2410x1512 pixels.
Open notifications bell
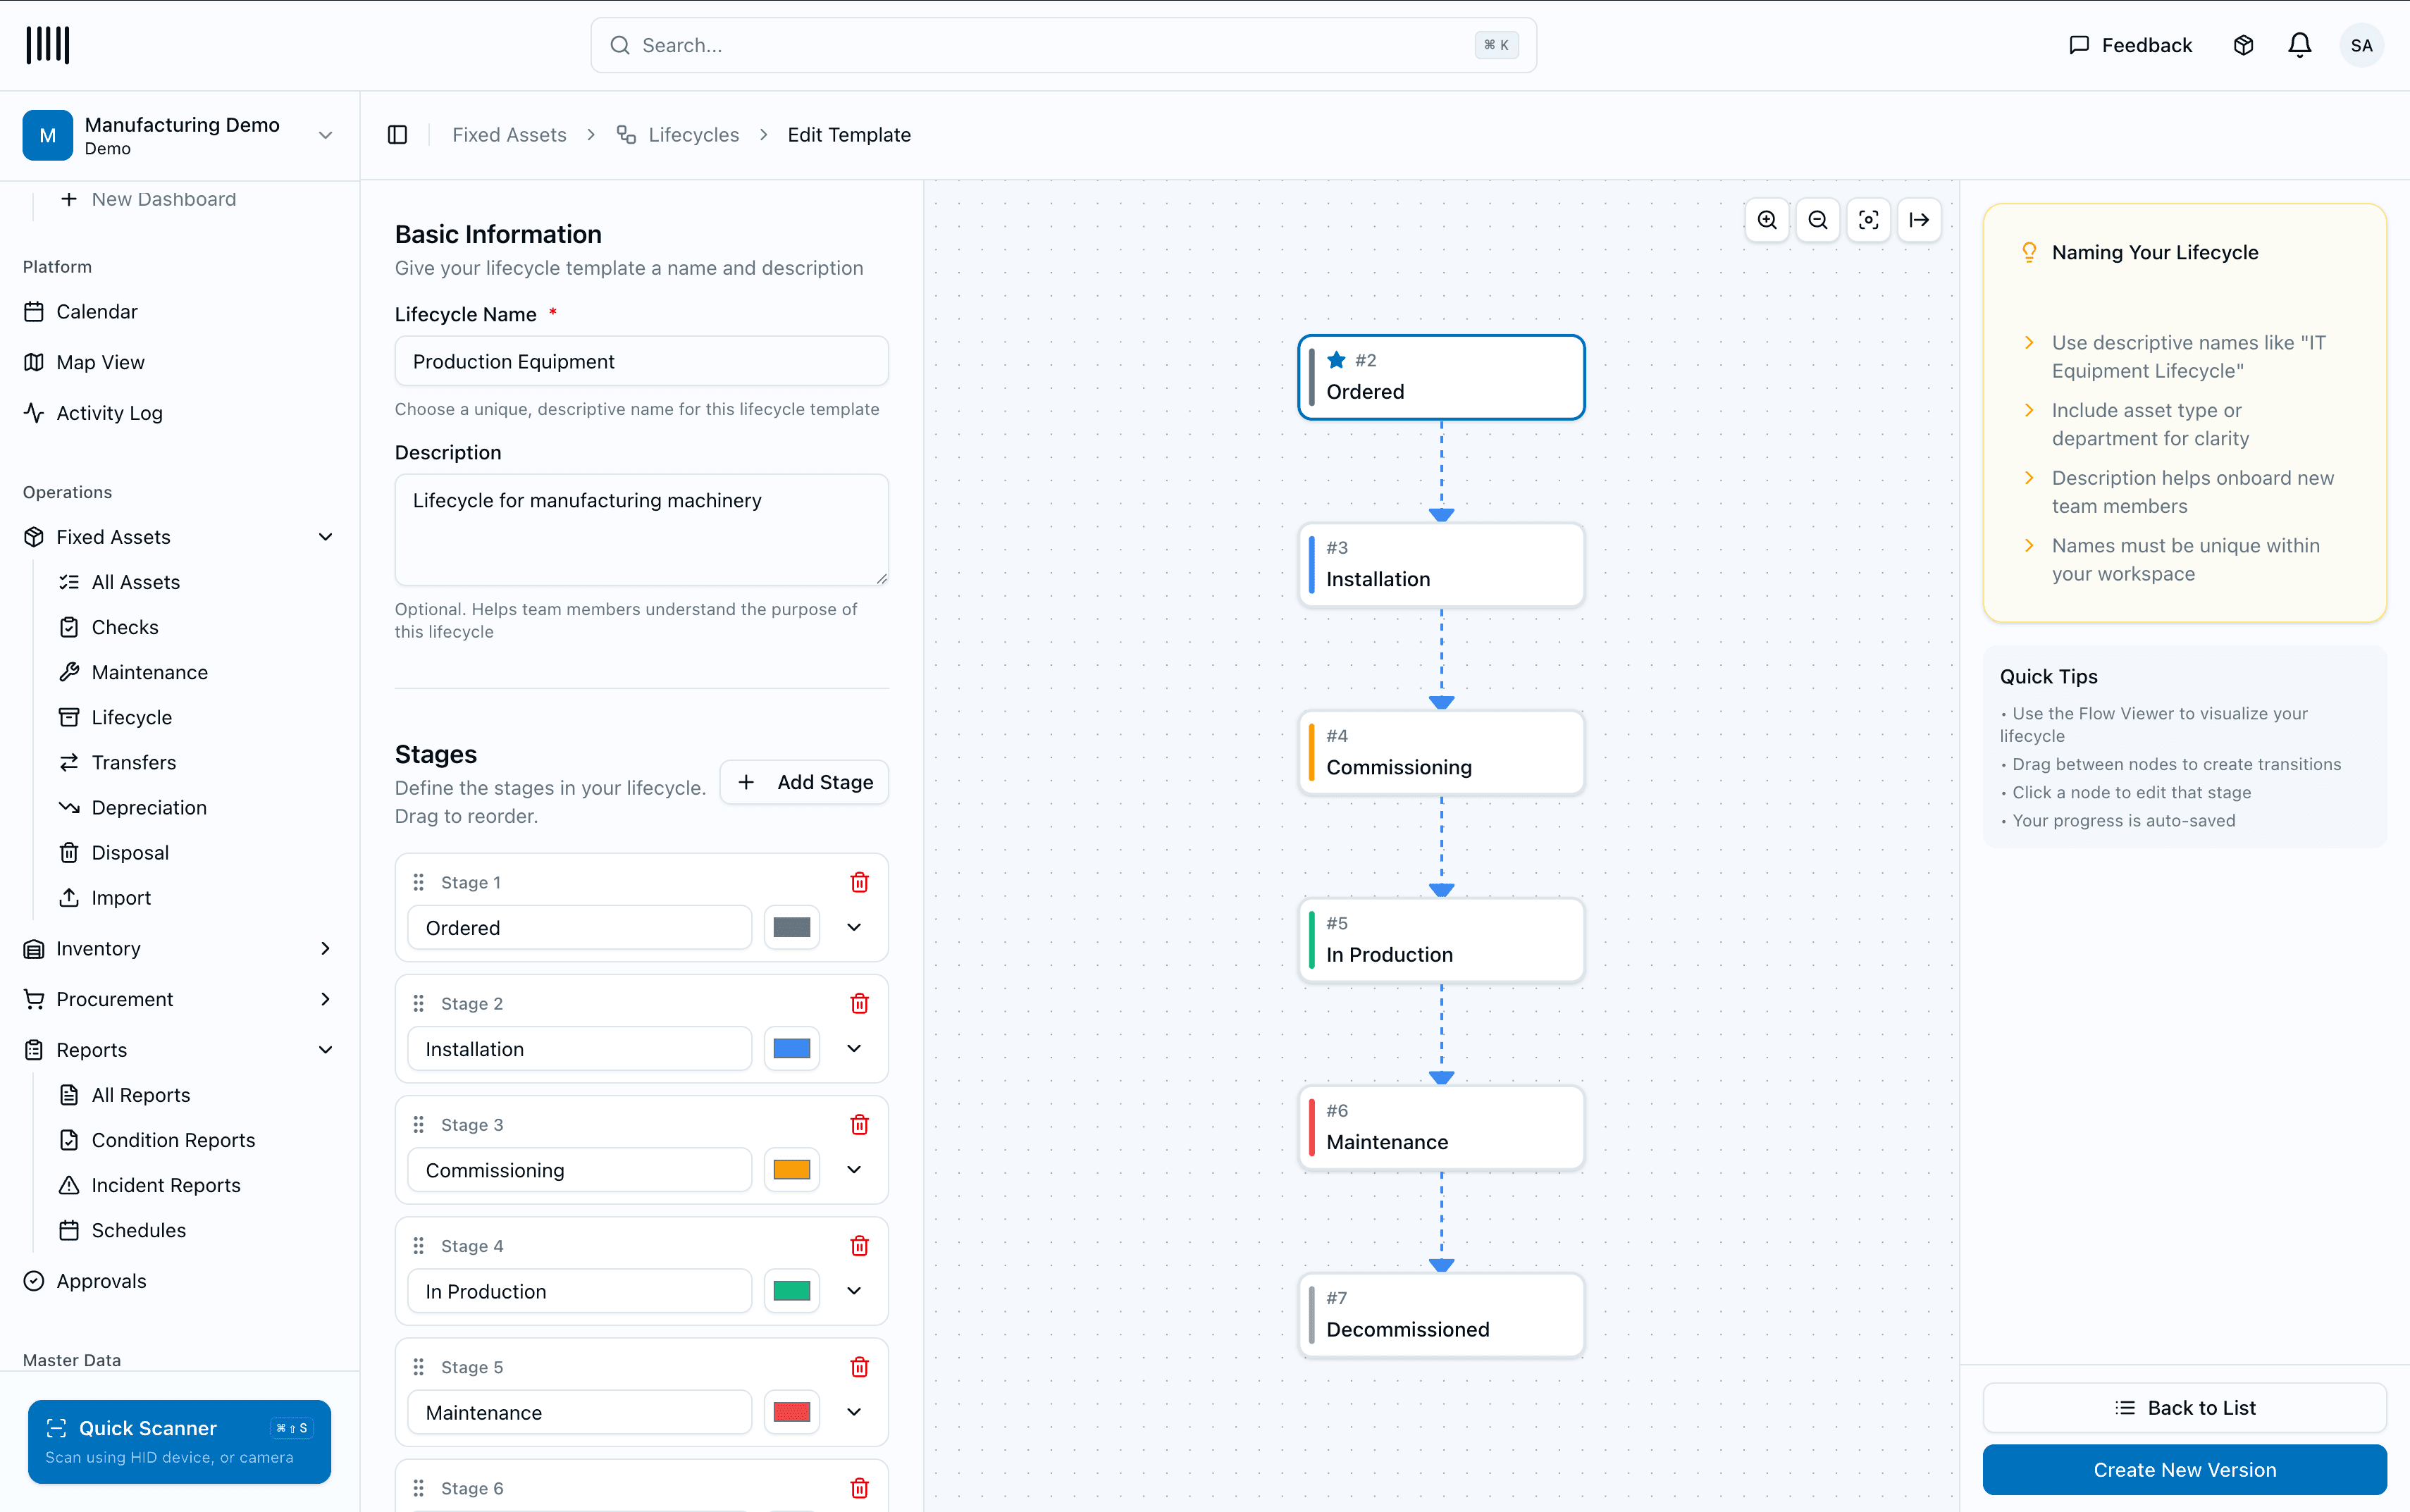pos(2299,45)
